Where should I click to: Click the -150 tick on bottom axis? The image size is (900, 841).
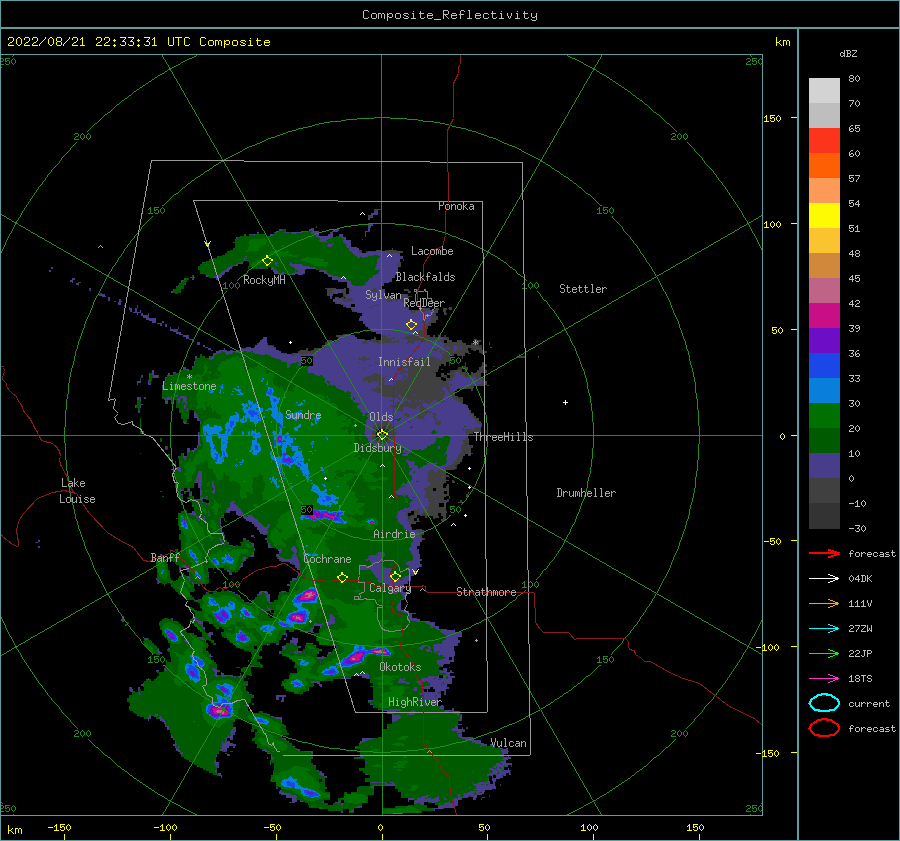[x=59, y=827]
